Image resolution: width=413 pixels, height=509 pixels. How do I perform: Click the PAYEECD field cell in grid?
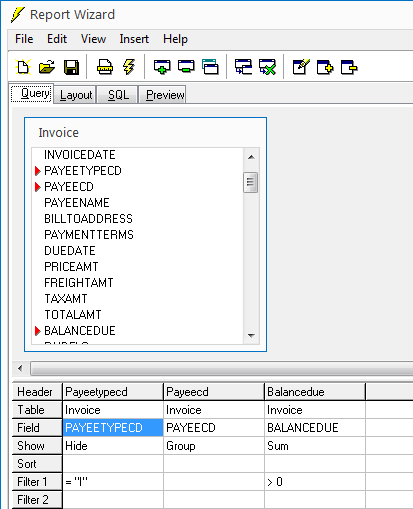[x=214, y=428]
